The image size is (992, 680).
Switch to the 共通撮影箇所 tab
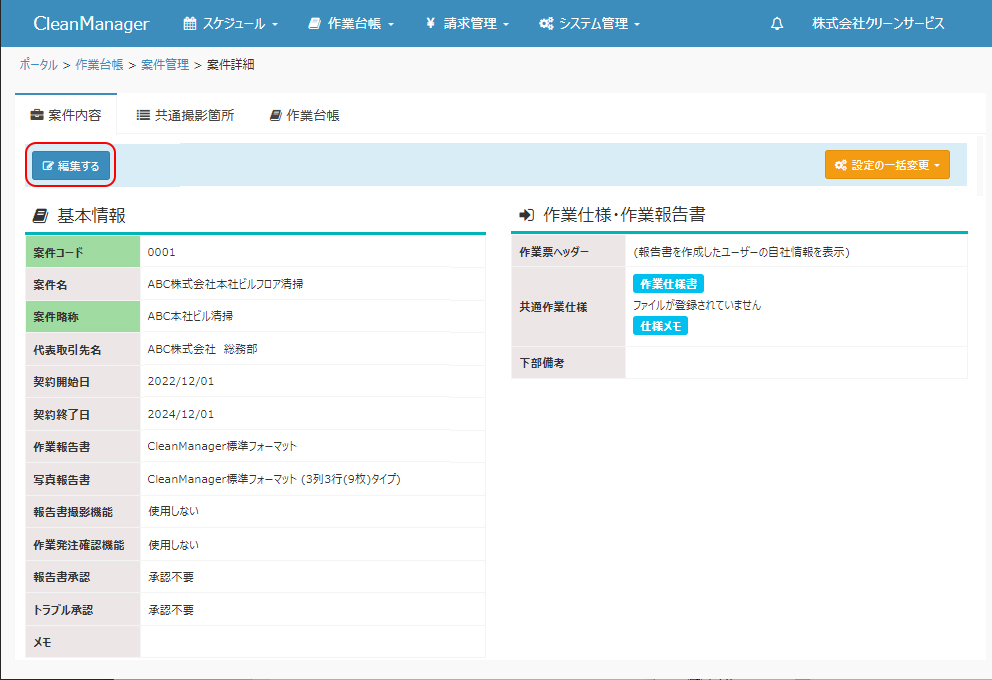click(x=185, y=115)
